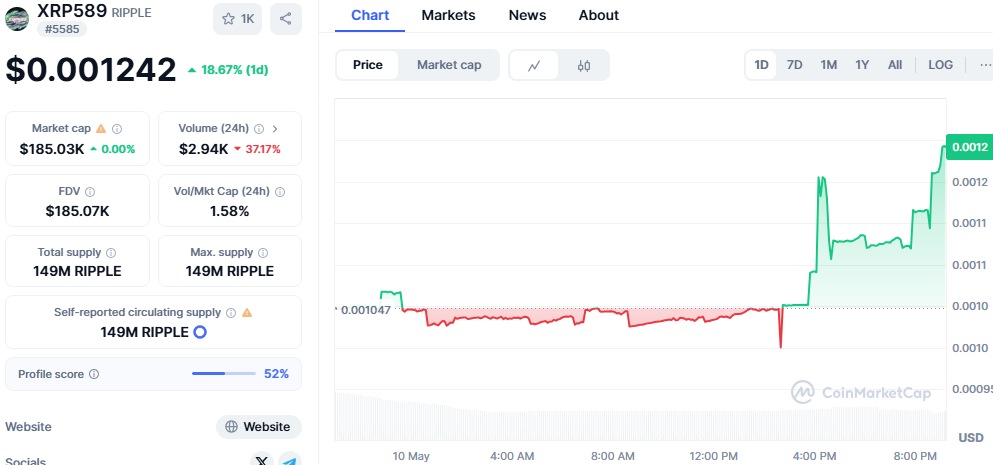The height and width of the screenshot is (465, 993).
Task: Open the News tab
Action: click(x=527, y=15)
